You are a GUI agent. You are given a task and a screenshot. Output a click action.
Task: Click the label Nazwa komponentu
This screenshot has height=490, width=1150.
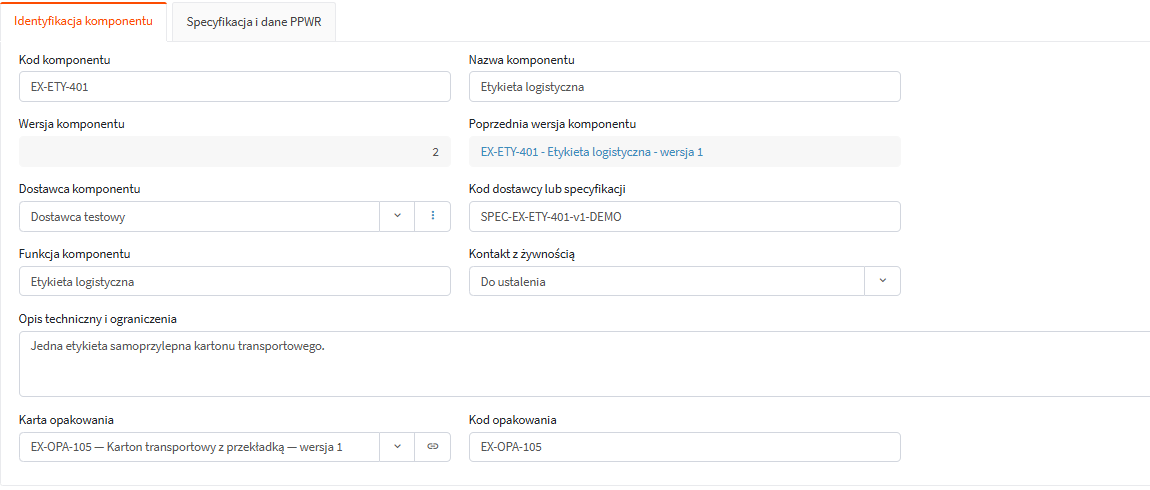pos(521,59)
